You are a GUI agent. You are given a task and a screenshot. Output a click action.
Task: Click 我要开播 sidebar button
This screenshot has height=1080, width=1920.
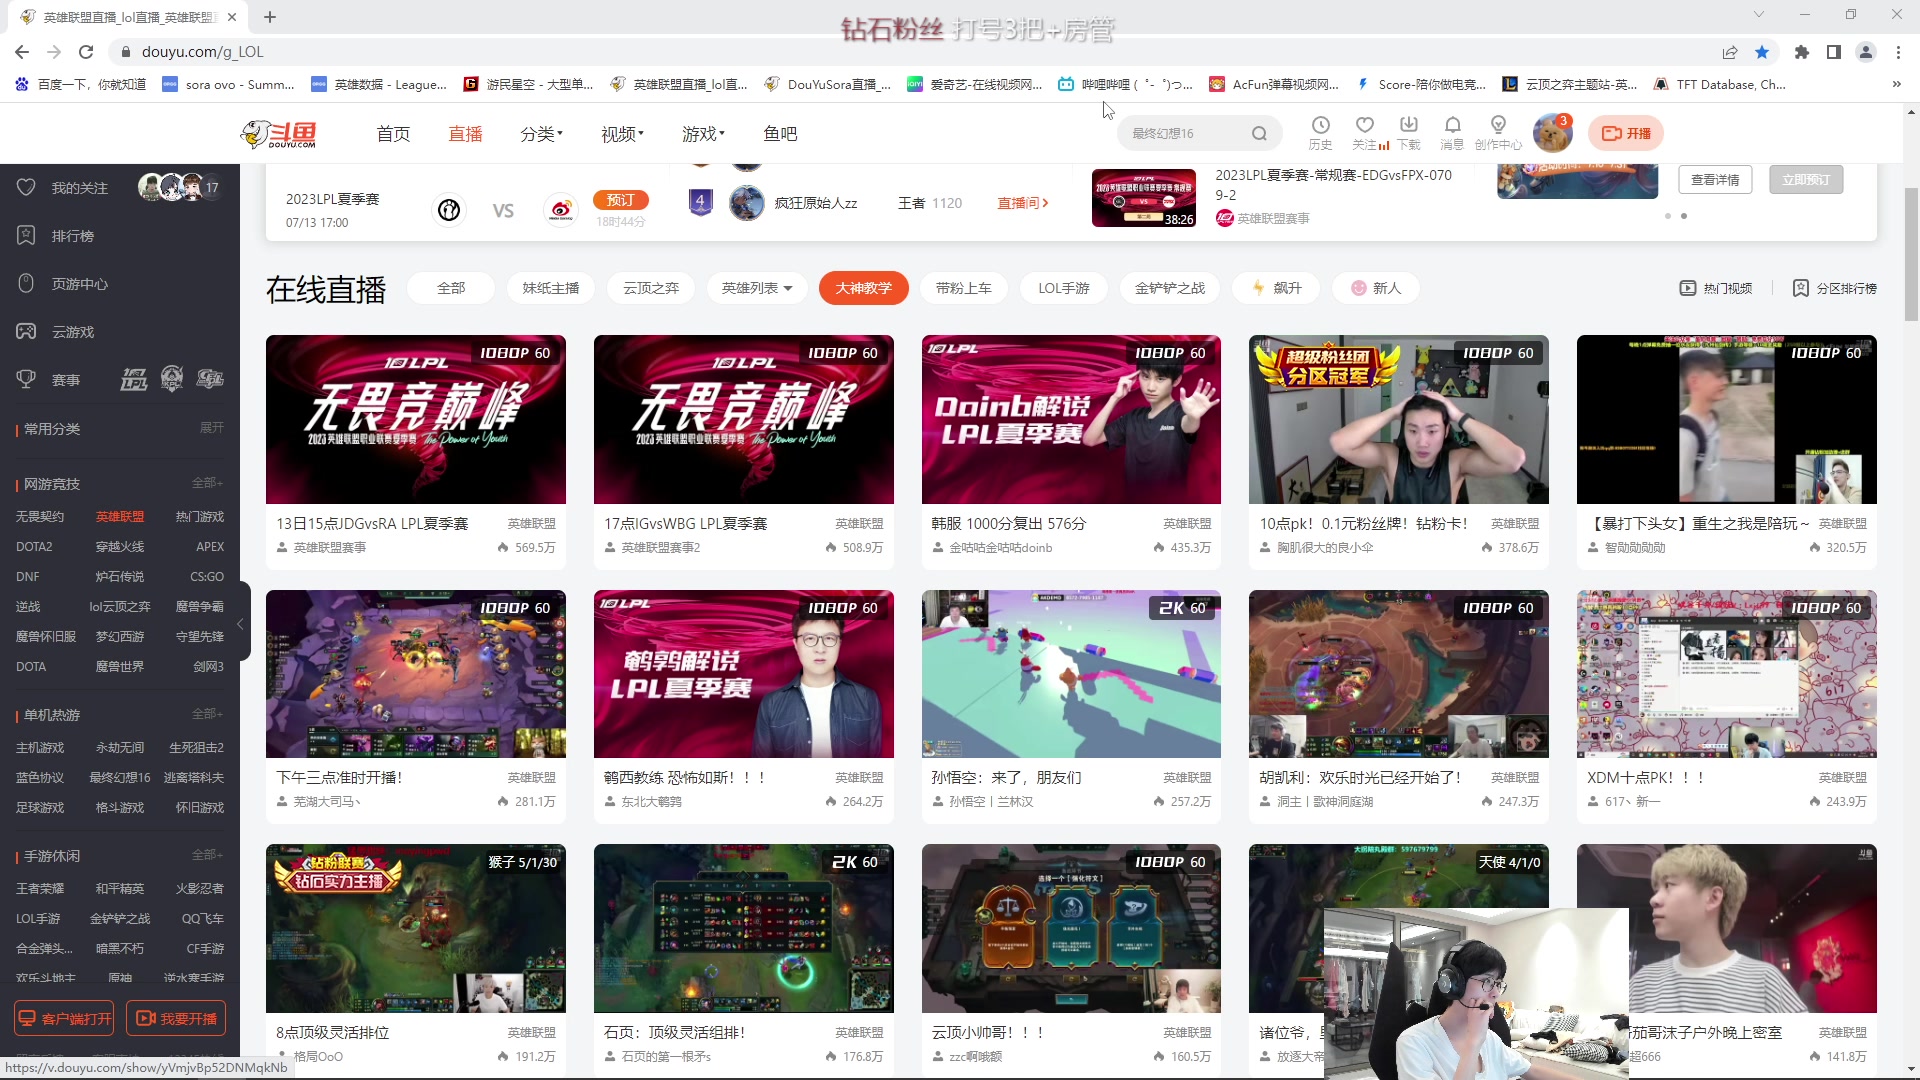coord(176,1018)
